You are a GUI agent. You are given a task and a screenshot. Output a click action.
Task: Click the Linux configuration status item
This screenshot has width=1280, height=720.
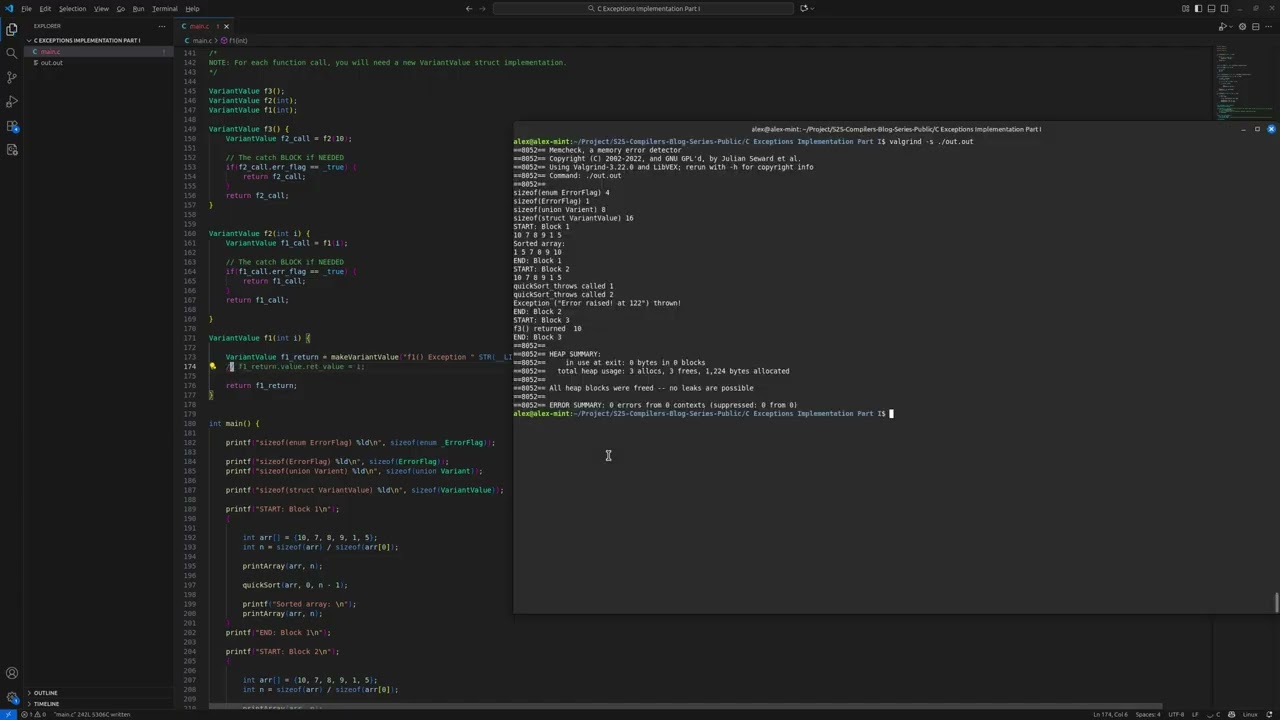point(1250,714)
